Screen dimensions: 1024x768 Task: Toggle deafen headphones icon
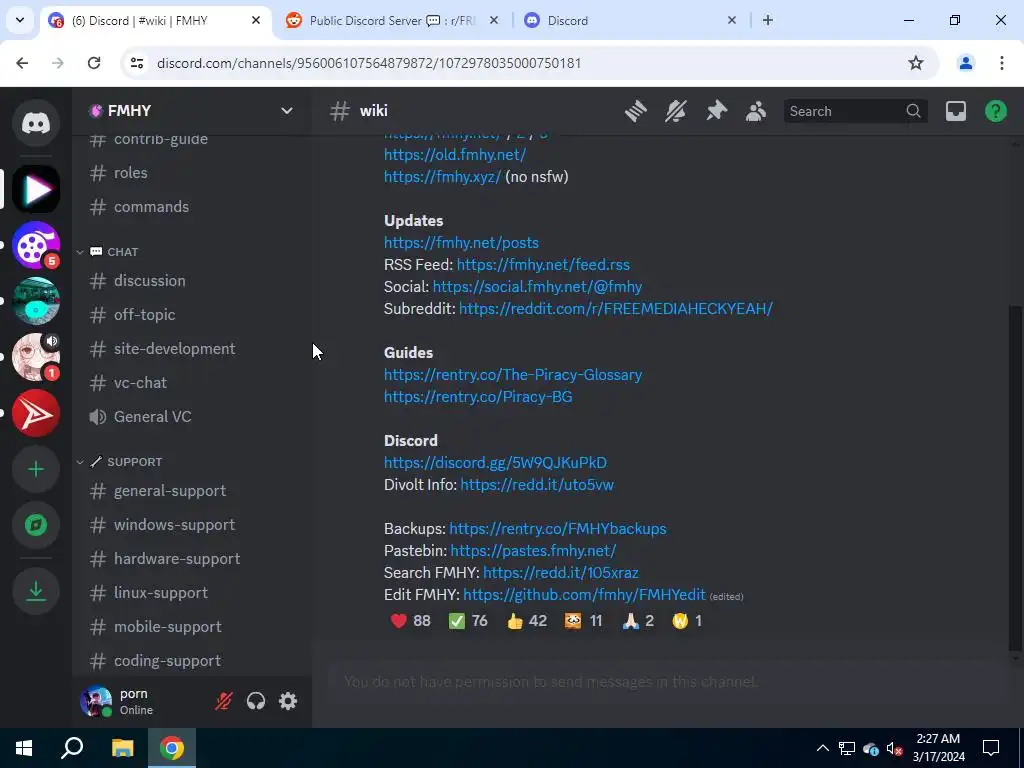[x=256, y=701]
